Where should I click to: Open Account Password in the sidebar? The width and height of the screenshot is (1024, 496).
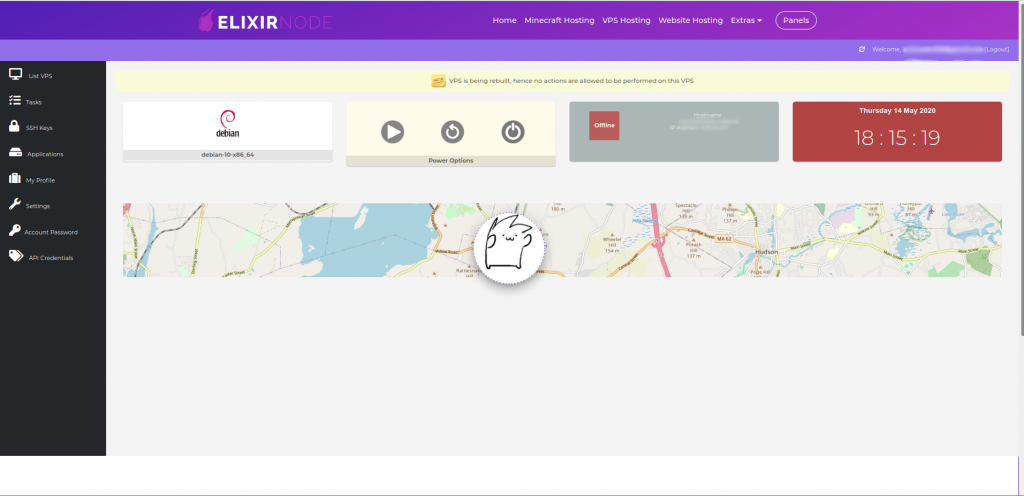point(53,232)
